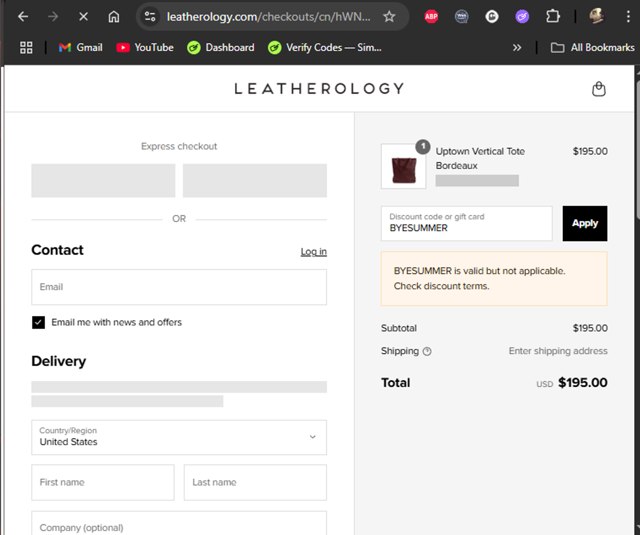Focus the Company (optional) field
This screenshot has width=640, height=535.
(x=179, y=523)
